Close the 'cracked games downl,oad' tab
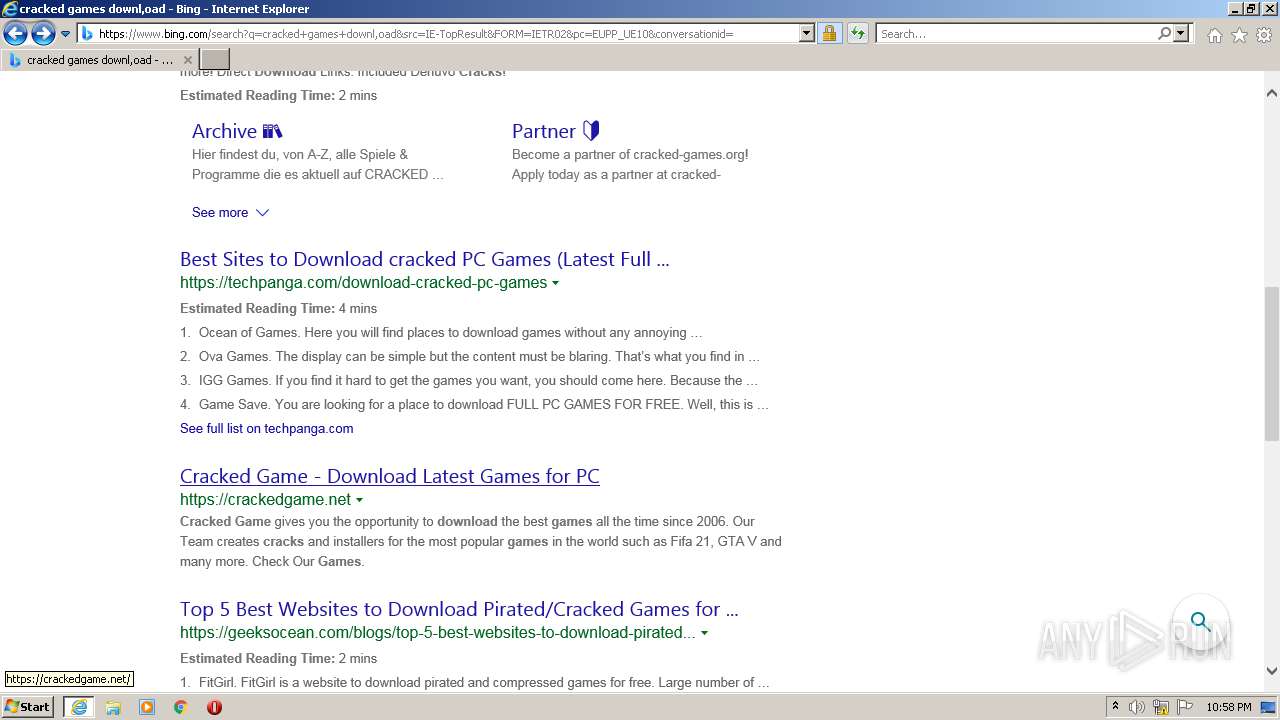The width and height of the screenshot is (1280, 720). (187, 60)
